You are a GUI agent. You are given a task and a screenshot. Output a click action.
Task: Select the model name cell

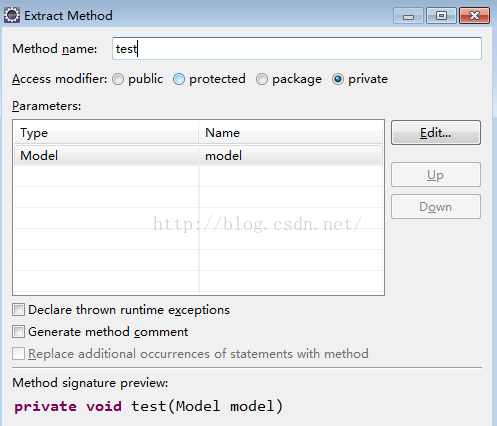click(291, 155)
